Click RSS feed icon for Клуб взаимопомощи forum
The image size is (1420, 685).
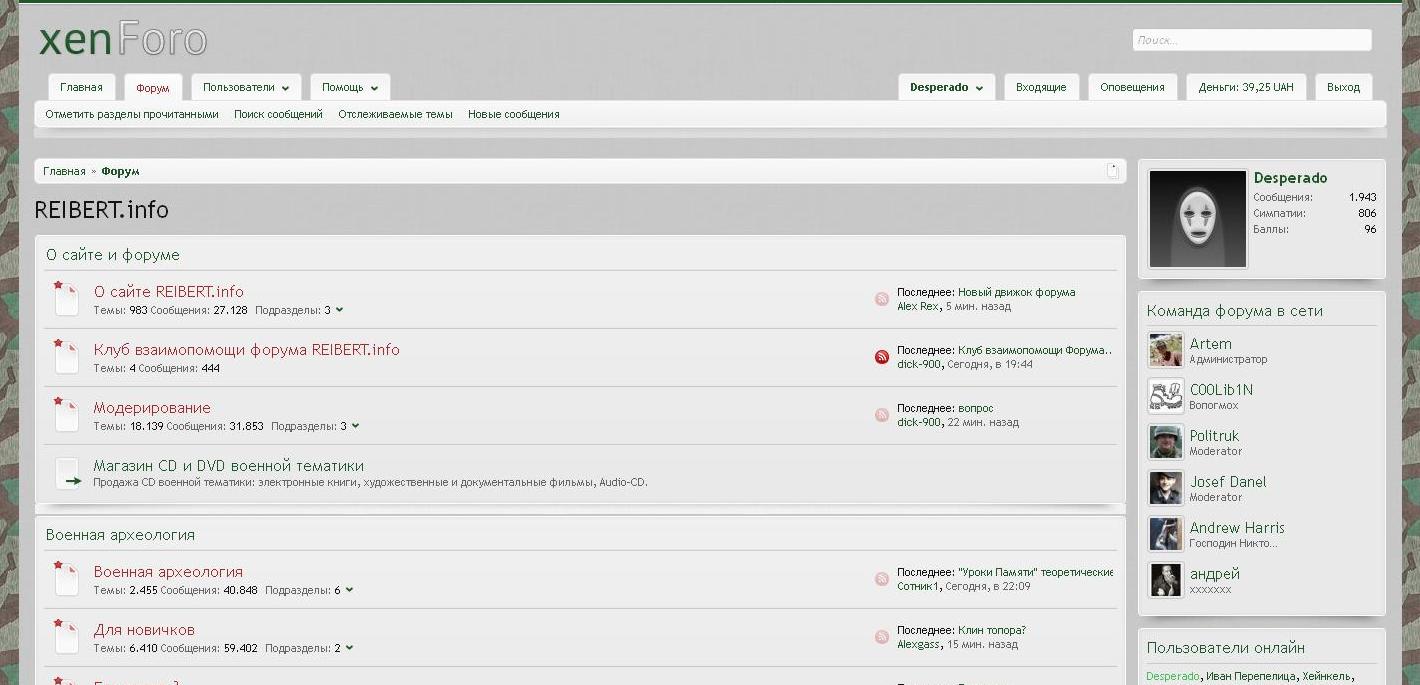(882, 357)
